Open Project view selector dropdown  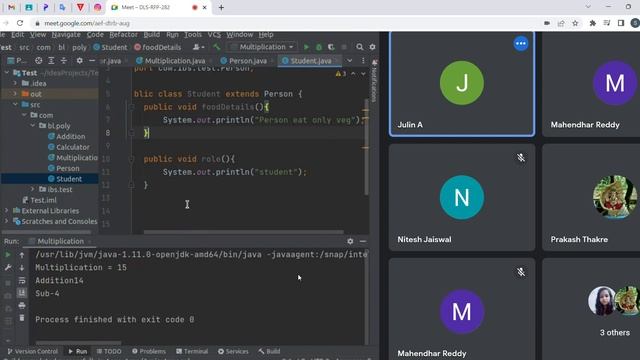point(16,60)
